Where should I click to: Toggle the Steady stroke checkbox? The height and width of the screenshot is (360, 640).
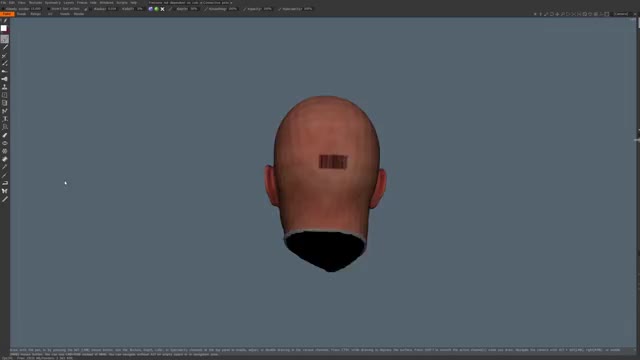(3, 9)
